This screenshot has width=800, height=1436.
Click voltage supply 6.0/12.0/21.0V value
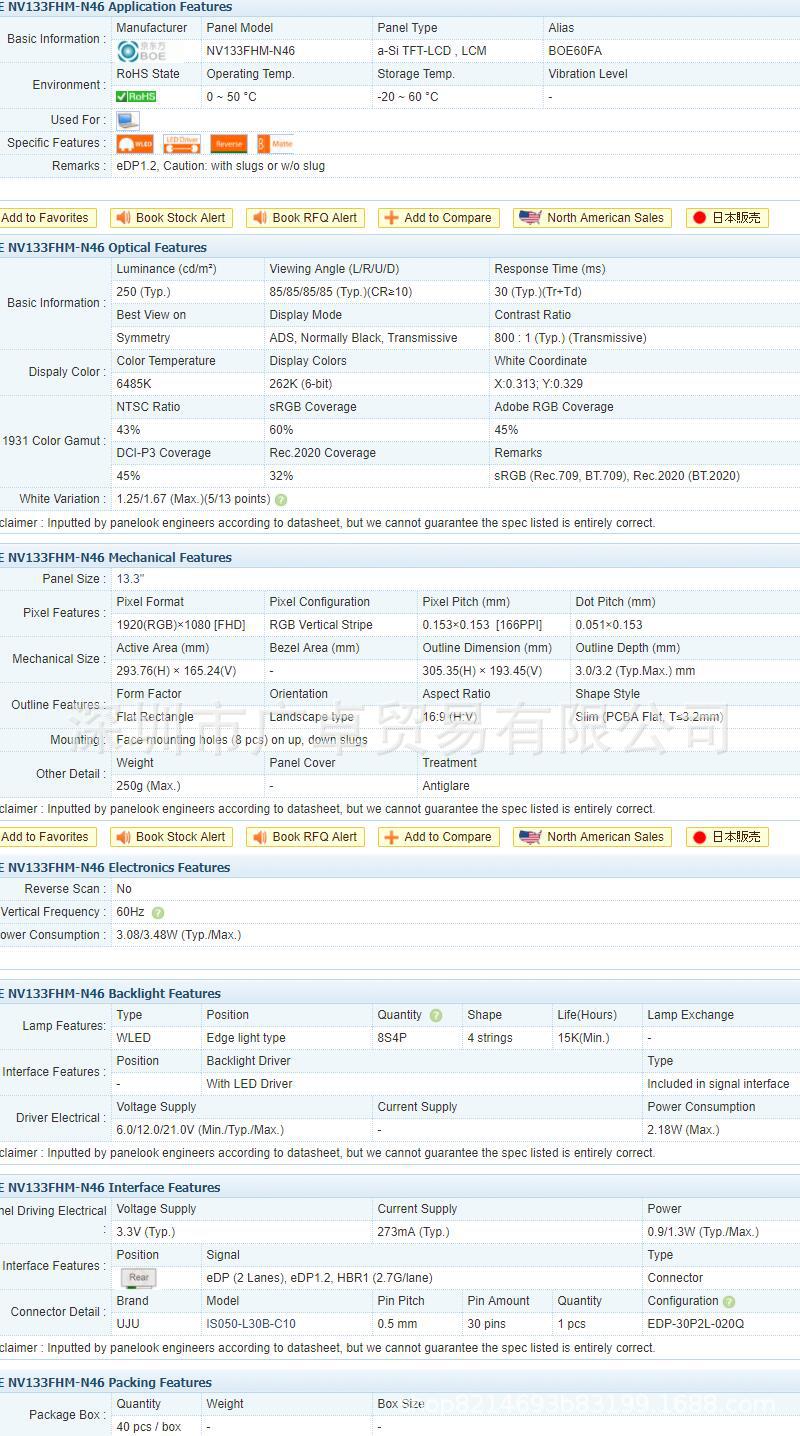(x=200, y=1130)
